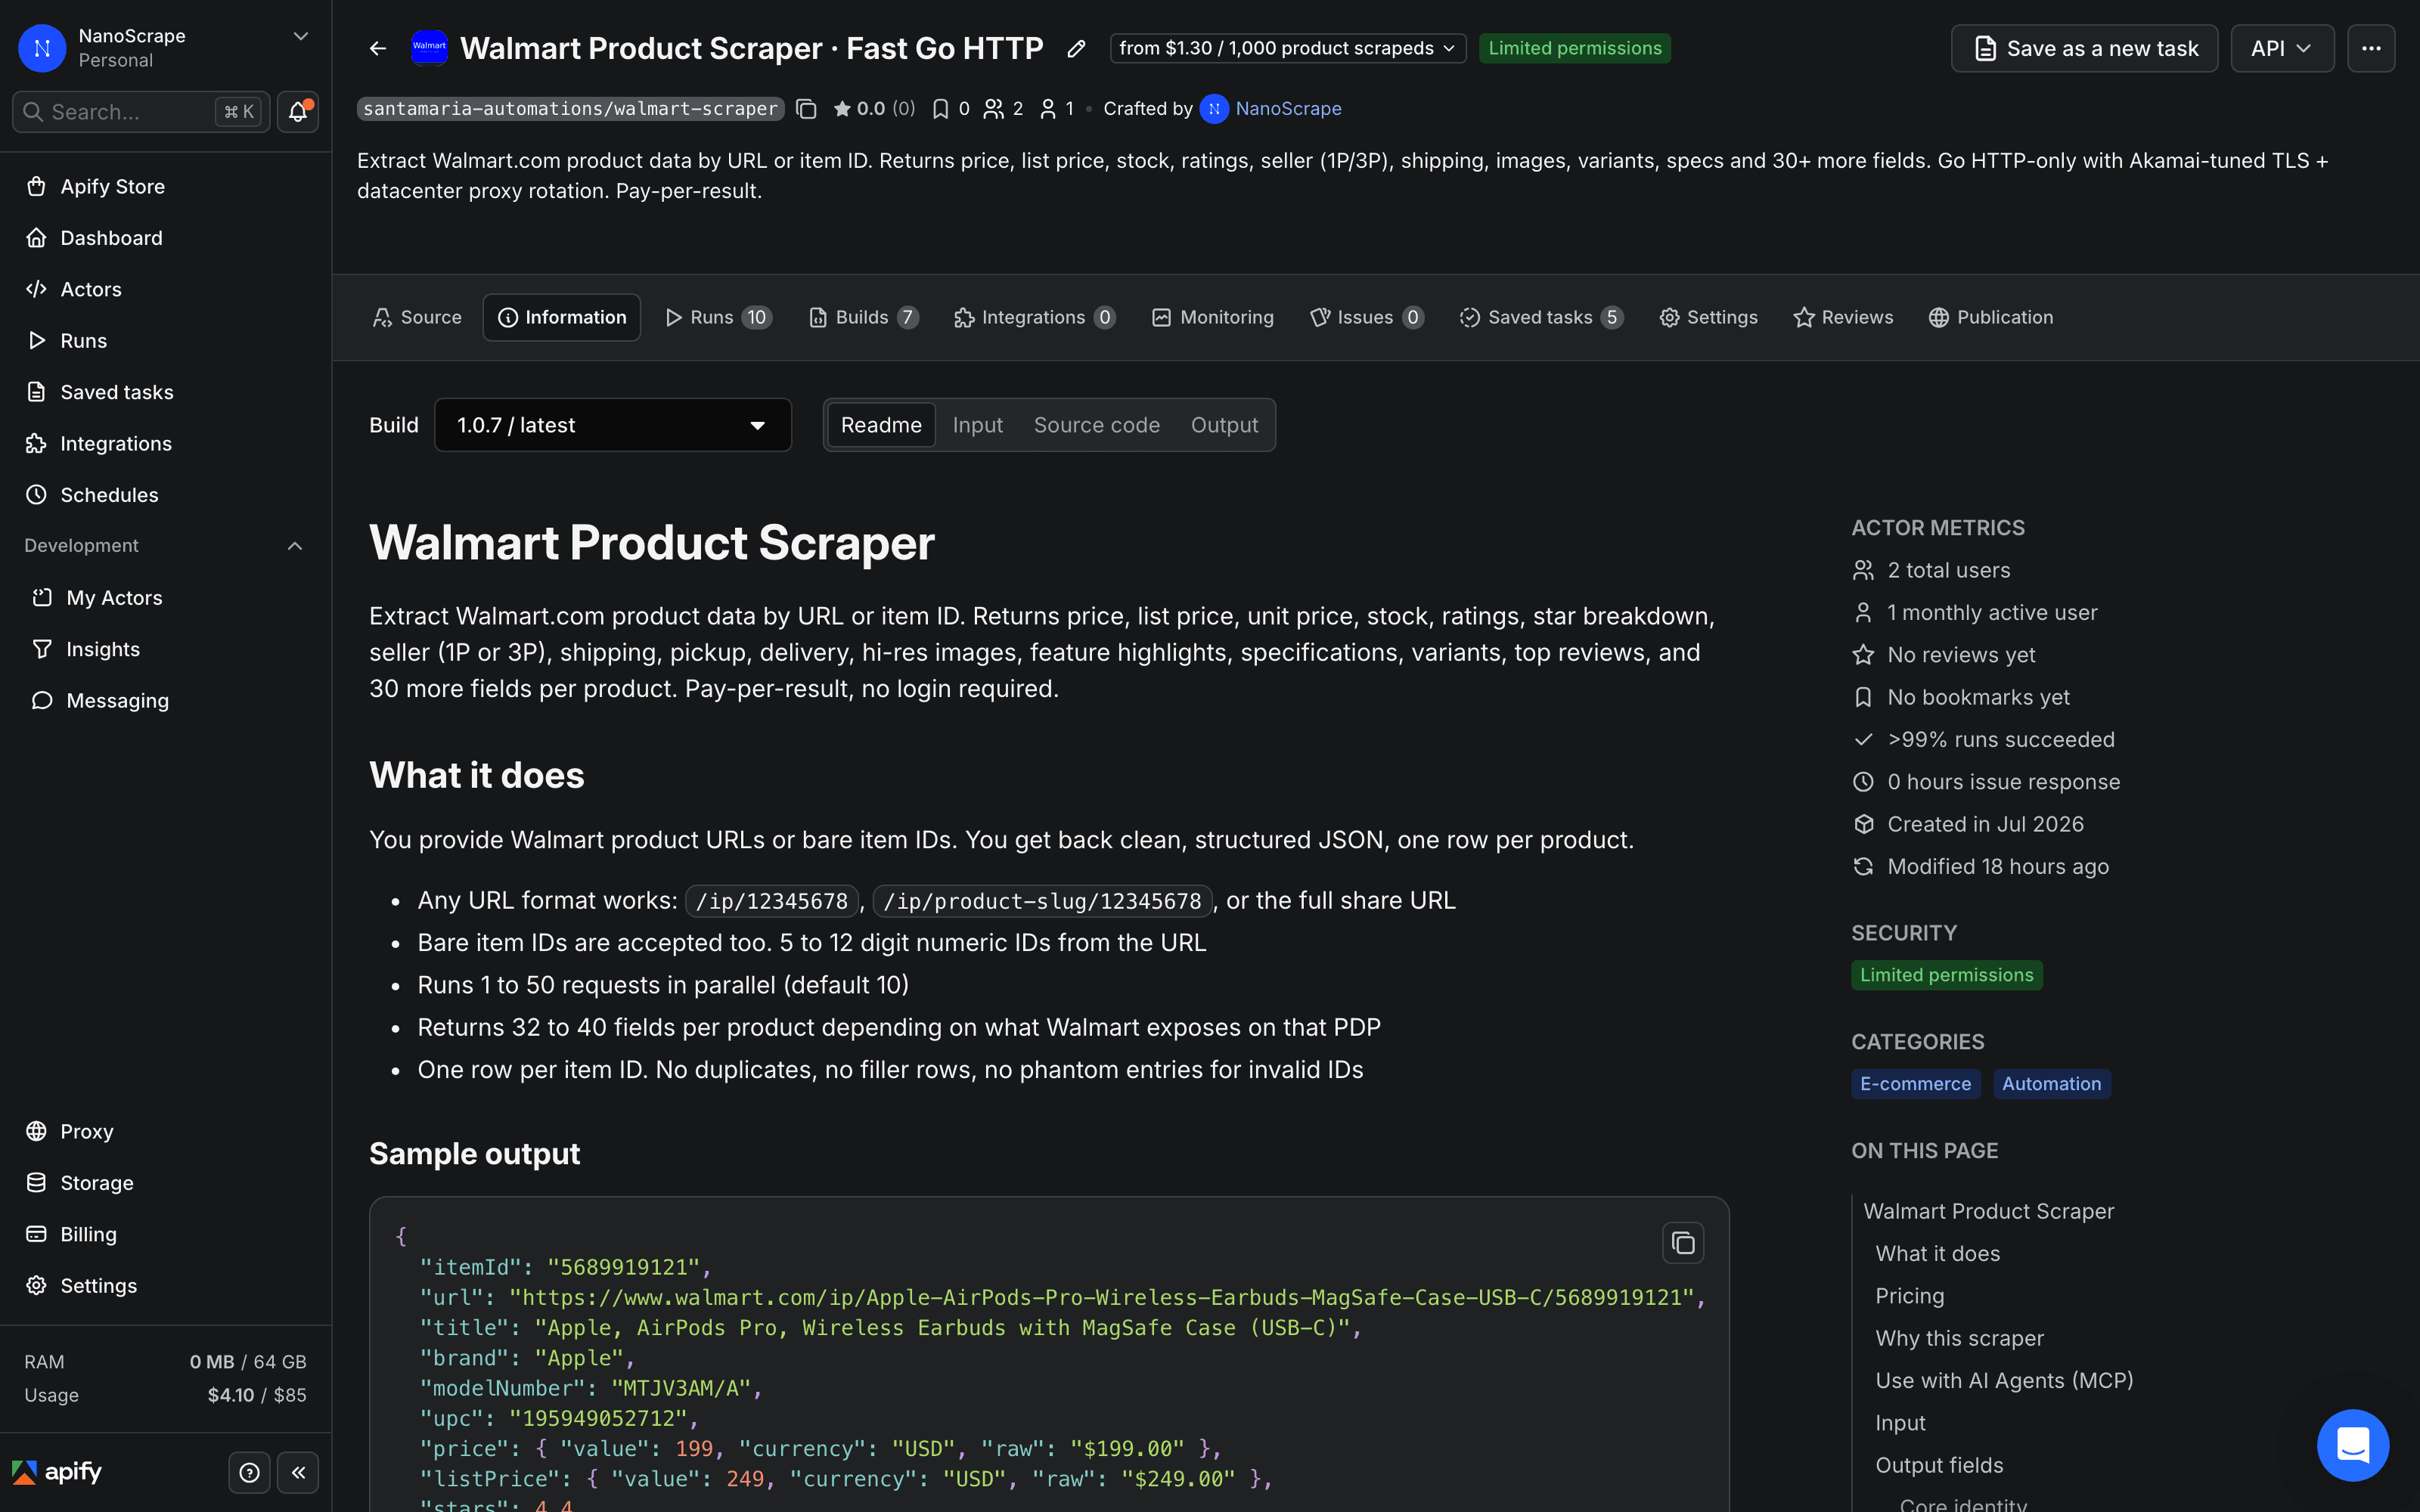Click the Limited permissions badge in header
The image size is (2420, 1512).
pos(1574,48)
